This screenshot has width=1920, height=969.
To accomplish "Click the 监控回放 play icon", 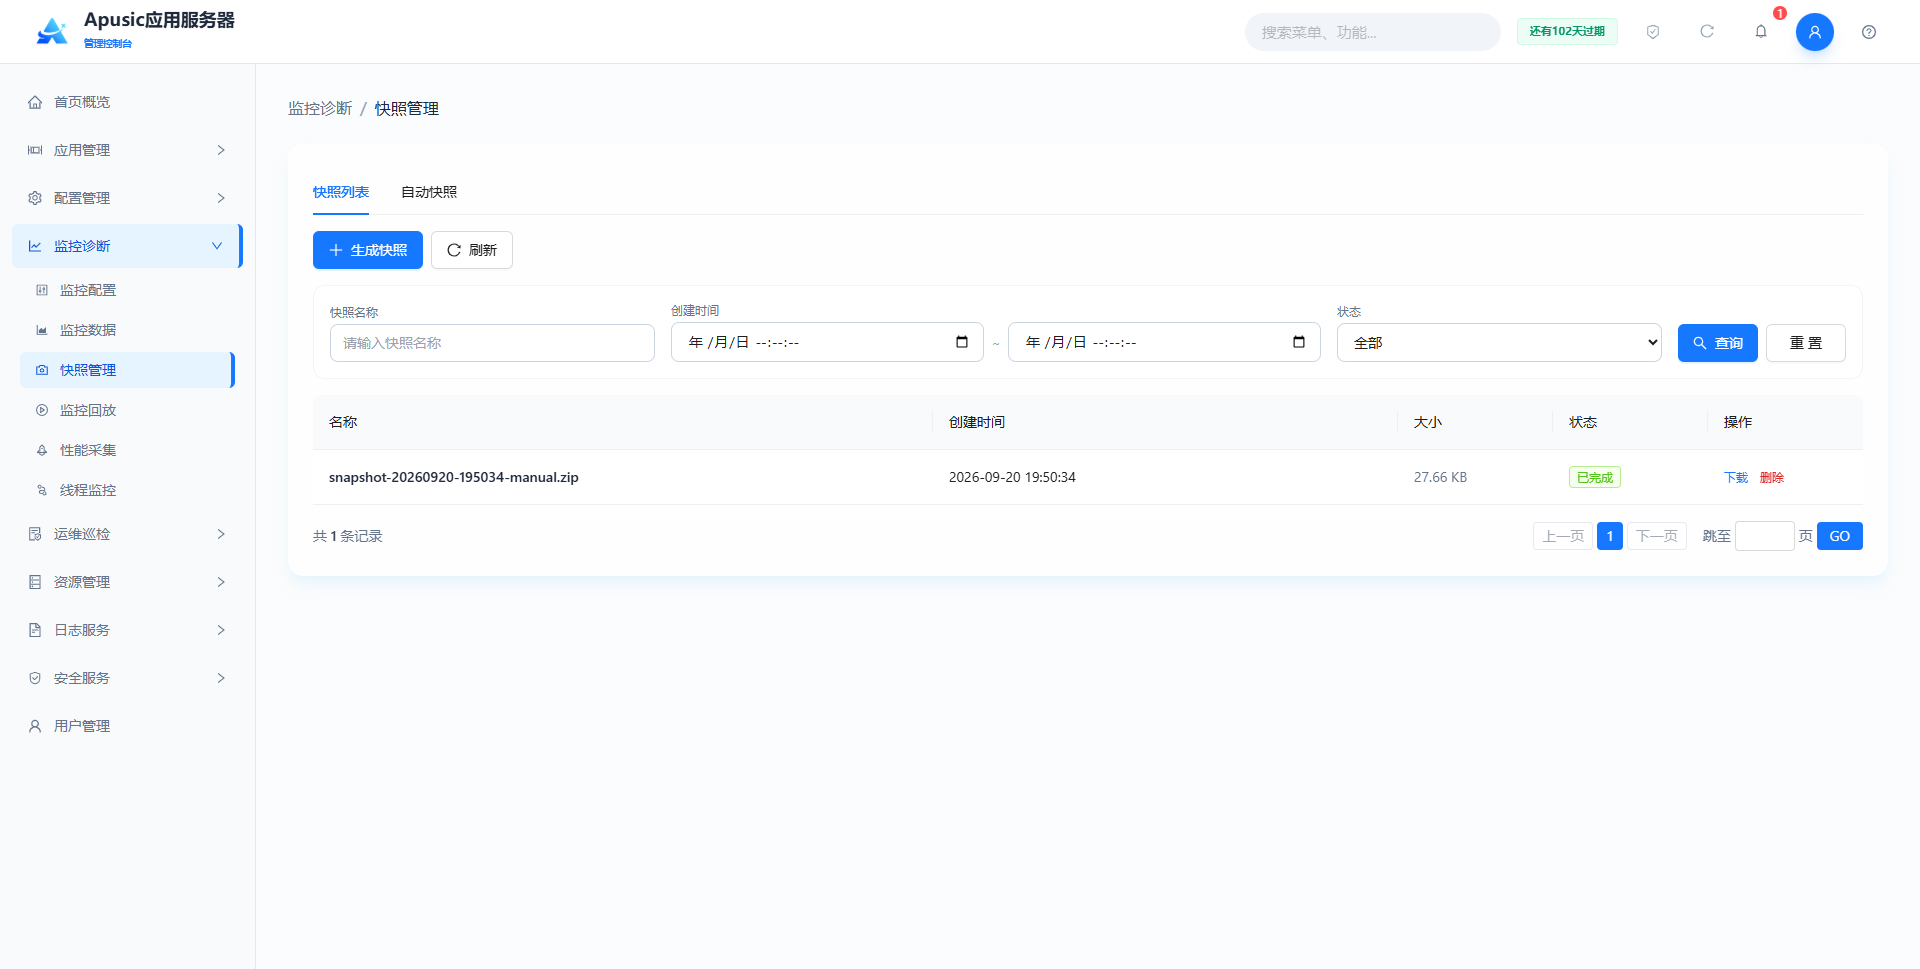I will pos(42,410).
